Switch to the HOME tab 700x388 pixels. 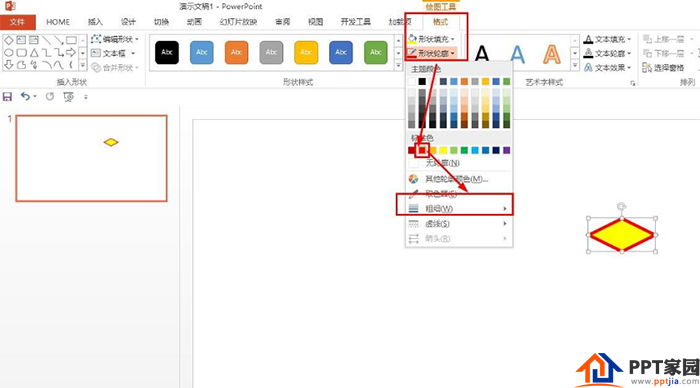(x=58, y=22)
